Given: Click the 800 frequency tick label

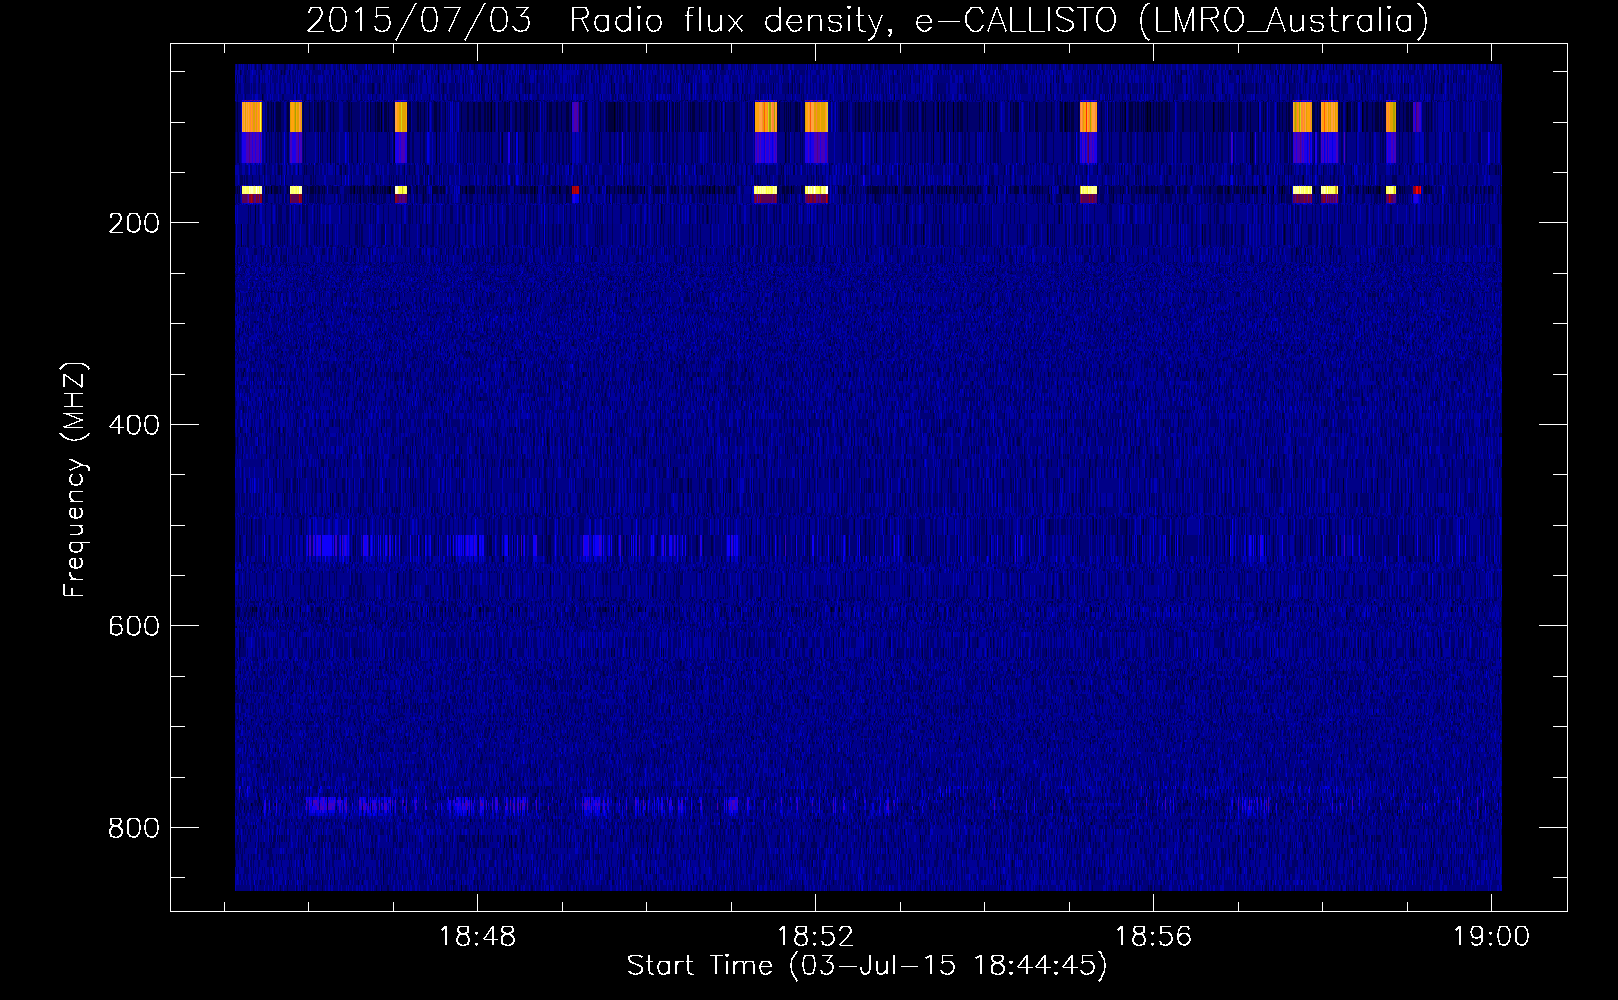Looking at the screenshot, I should (x=134, y=828).
